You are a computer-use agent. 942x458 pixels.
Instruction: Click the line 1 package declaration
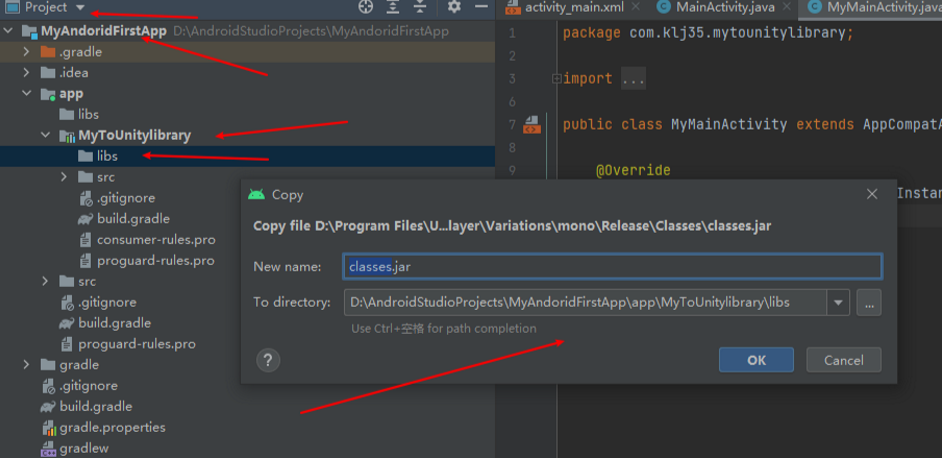[708, 33]
